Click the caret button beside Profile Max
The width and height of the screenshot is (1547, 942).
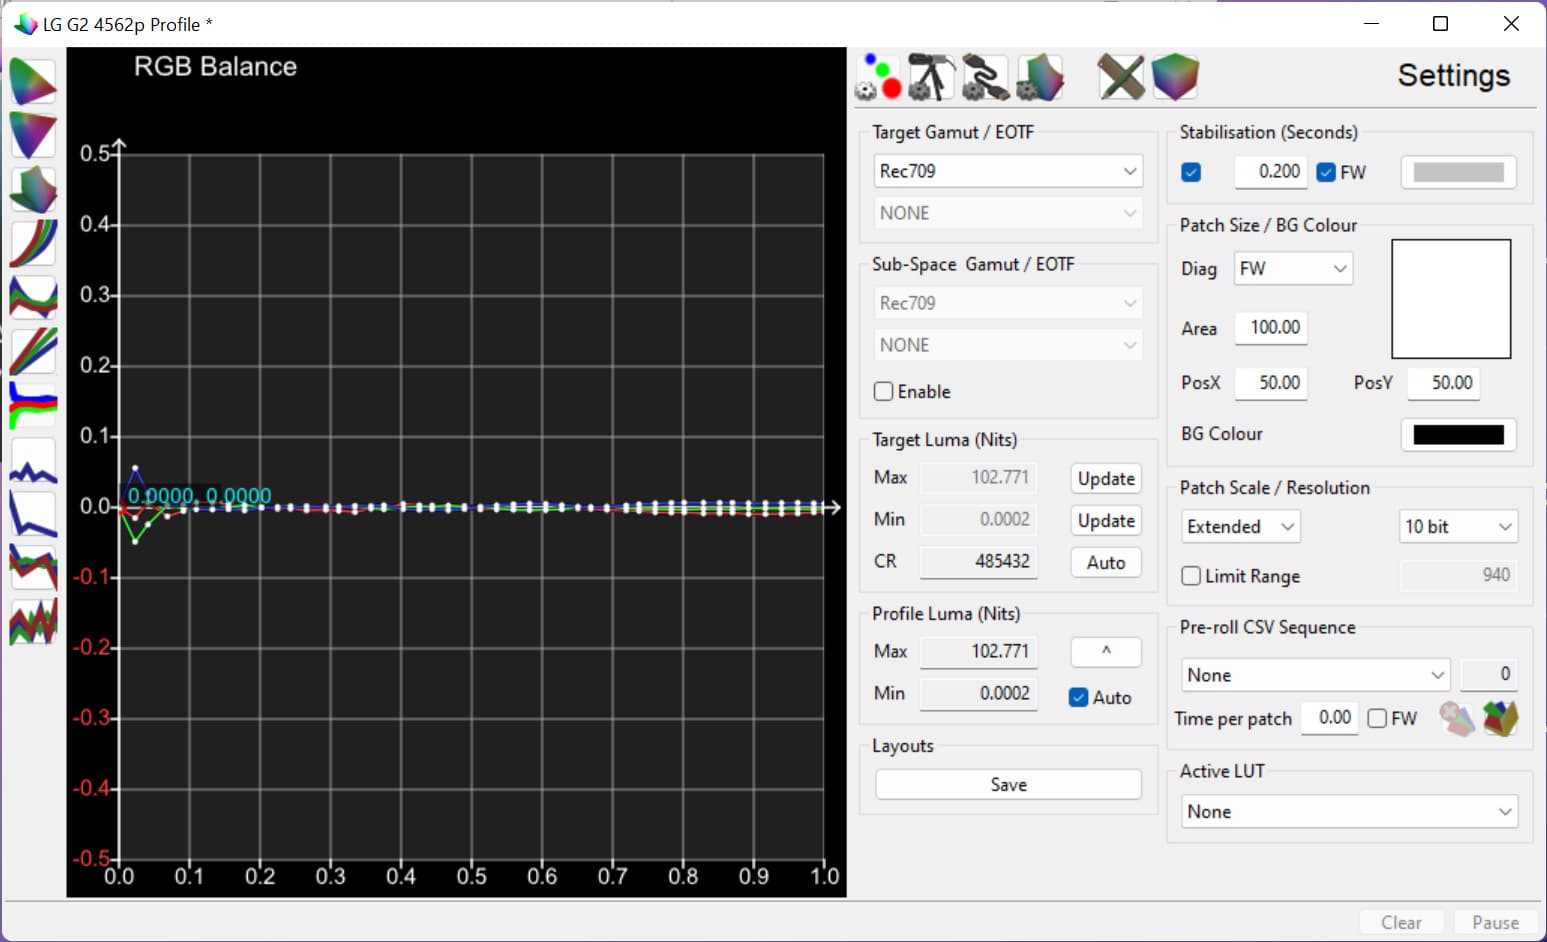[x=1106, y=651]
